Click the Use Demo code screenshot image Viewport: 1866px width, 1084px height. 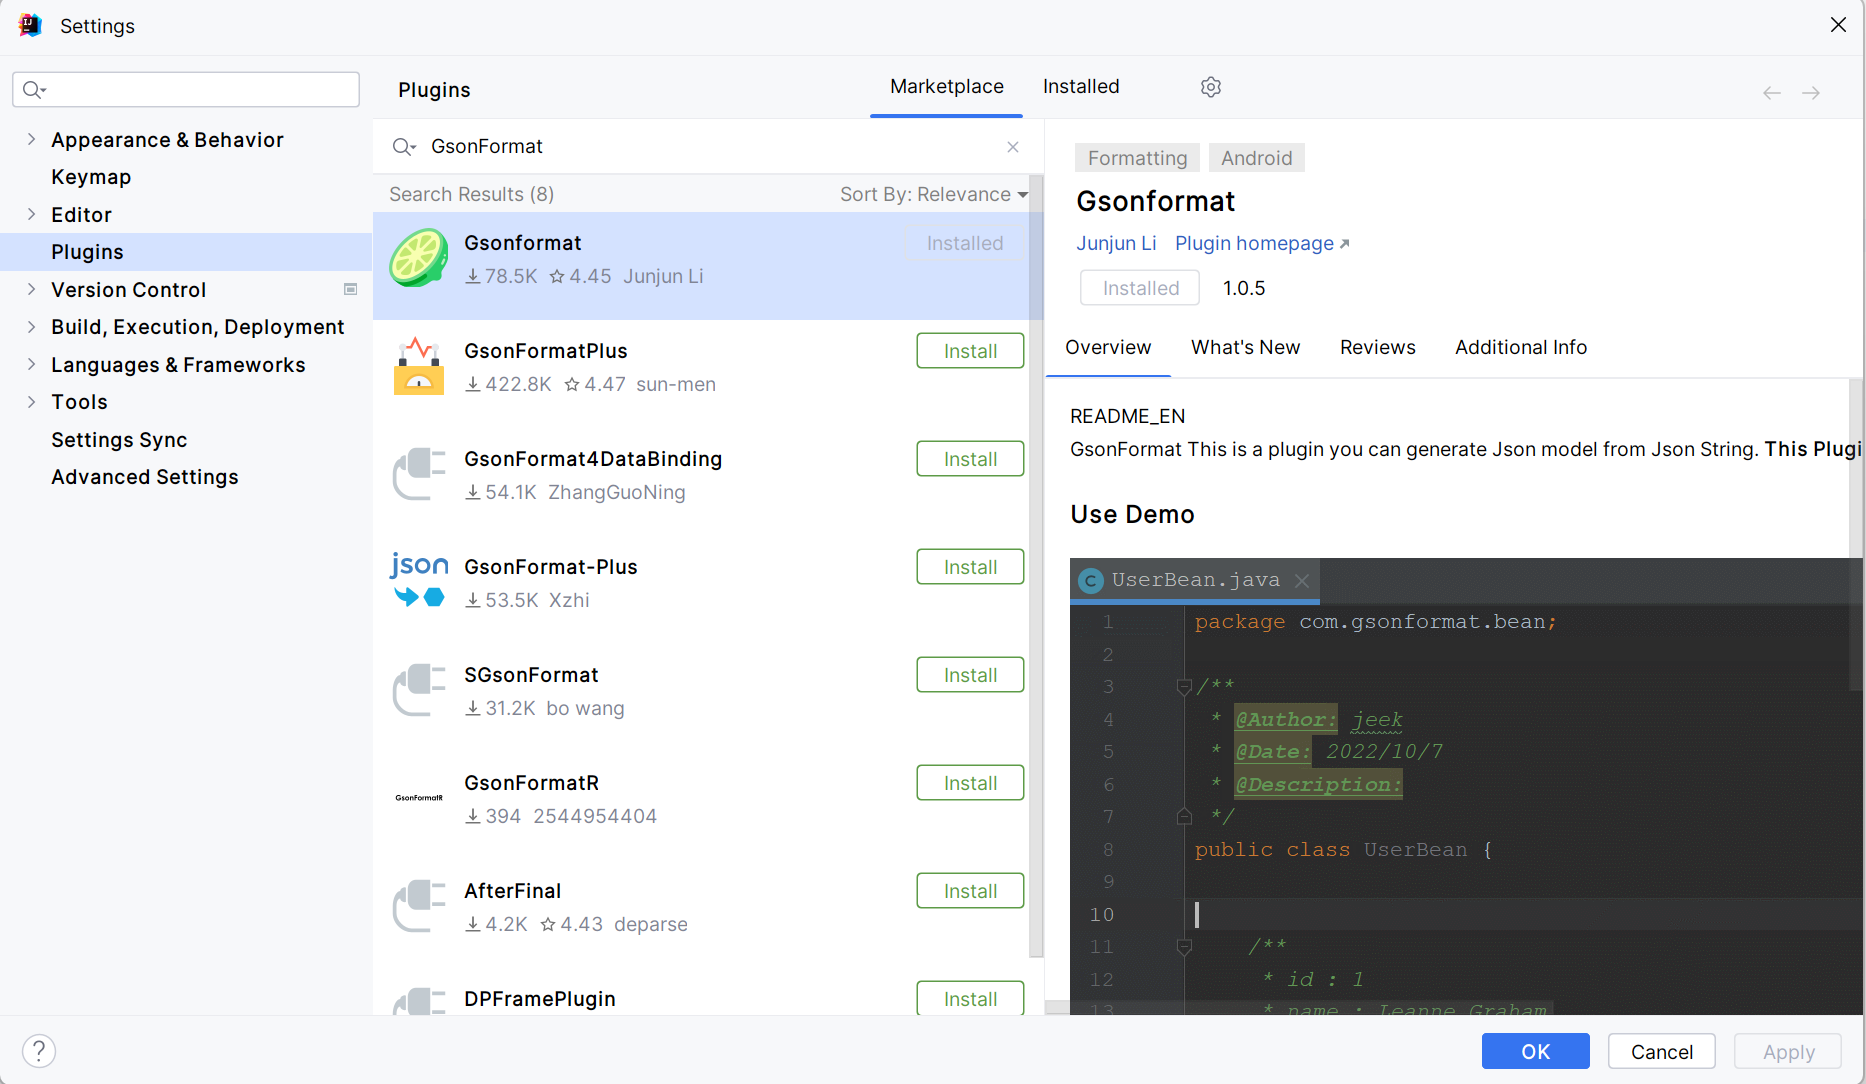1466,787
